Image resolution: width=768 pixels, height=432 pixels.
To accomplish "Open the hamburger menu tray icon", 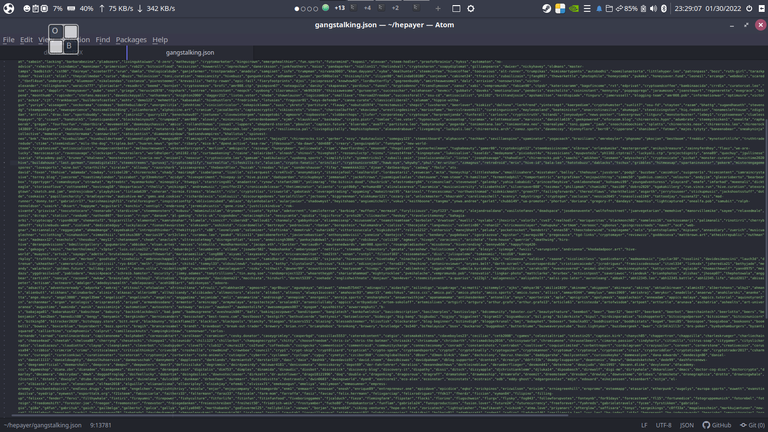I will [587, 8].
